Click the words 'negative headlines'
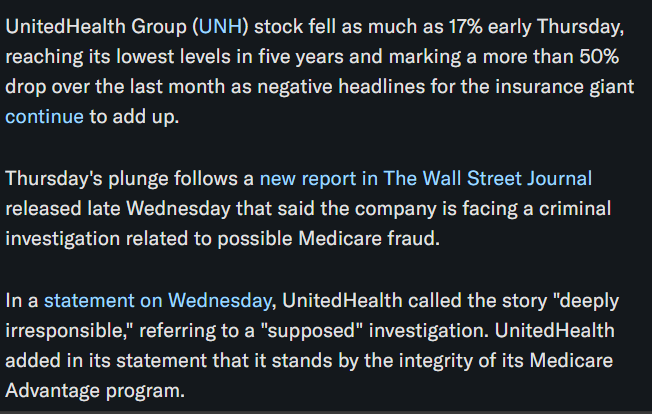652x414 pixels. click(x=341, y=87)
